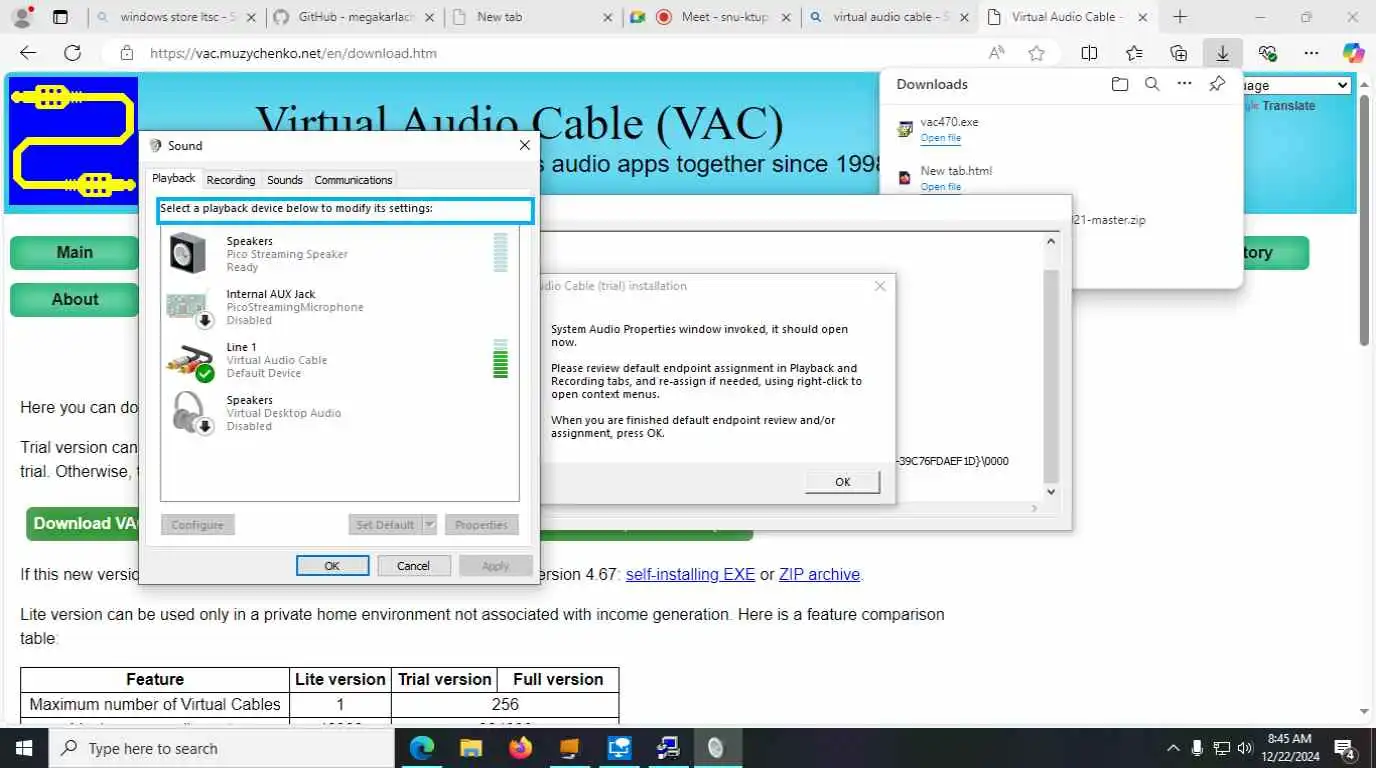
Task: Open Read aloud in address bar
Action: pos(997,53)
